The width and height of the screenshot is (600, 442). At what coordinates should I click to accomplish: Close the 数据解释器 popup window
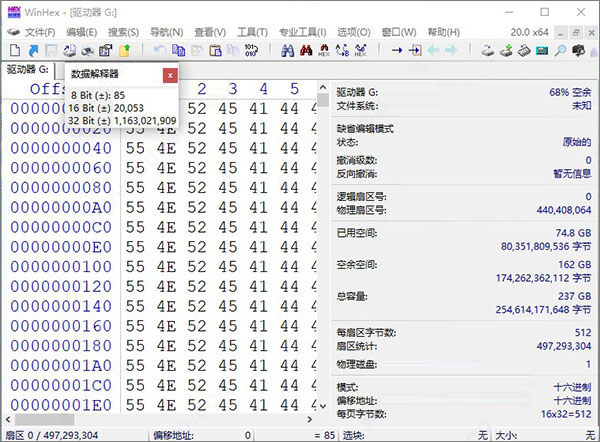pos(170,76)
